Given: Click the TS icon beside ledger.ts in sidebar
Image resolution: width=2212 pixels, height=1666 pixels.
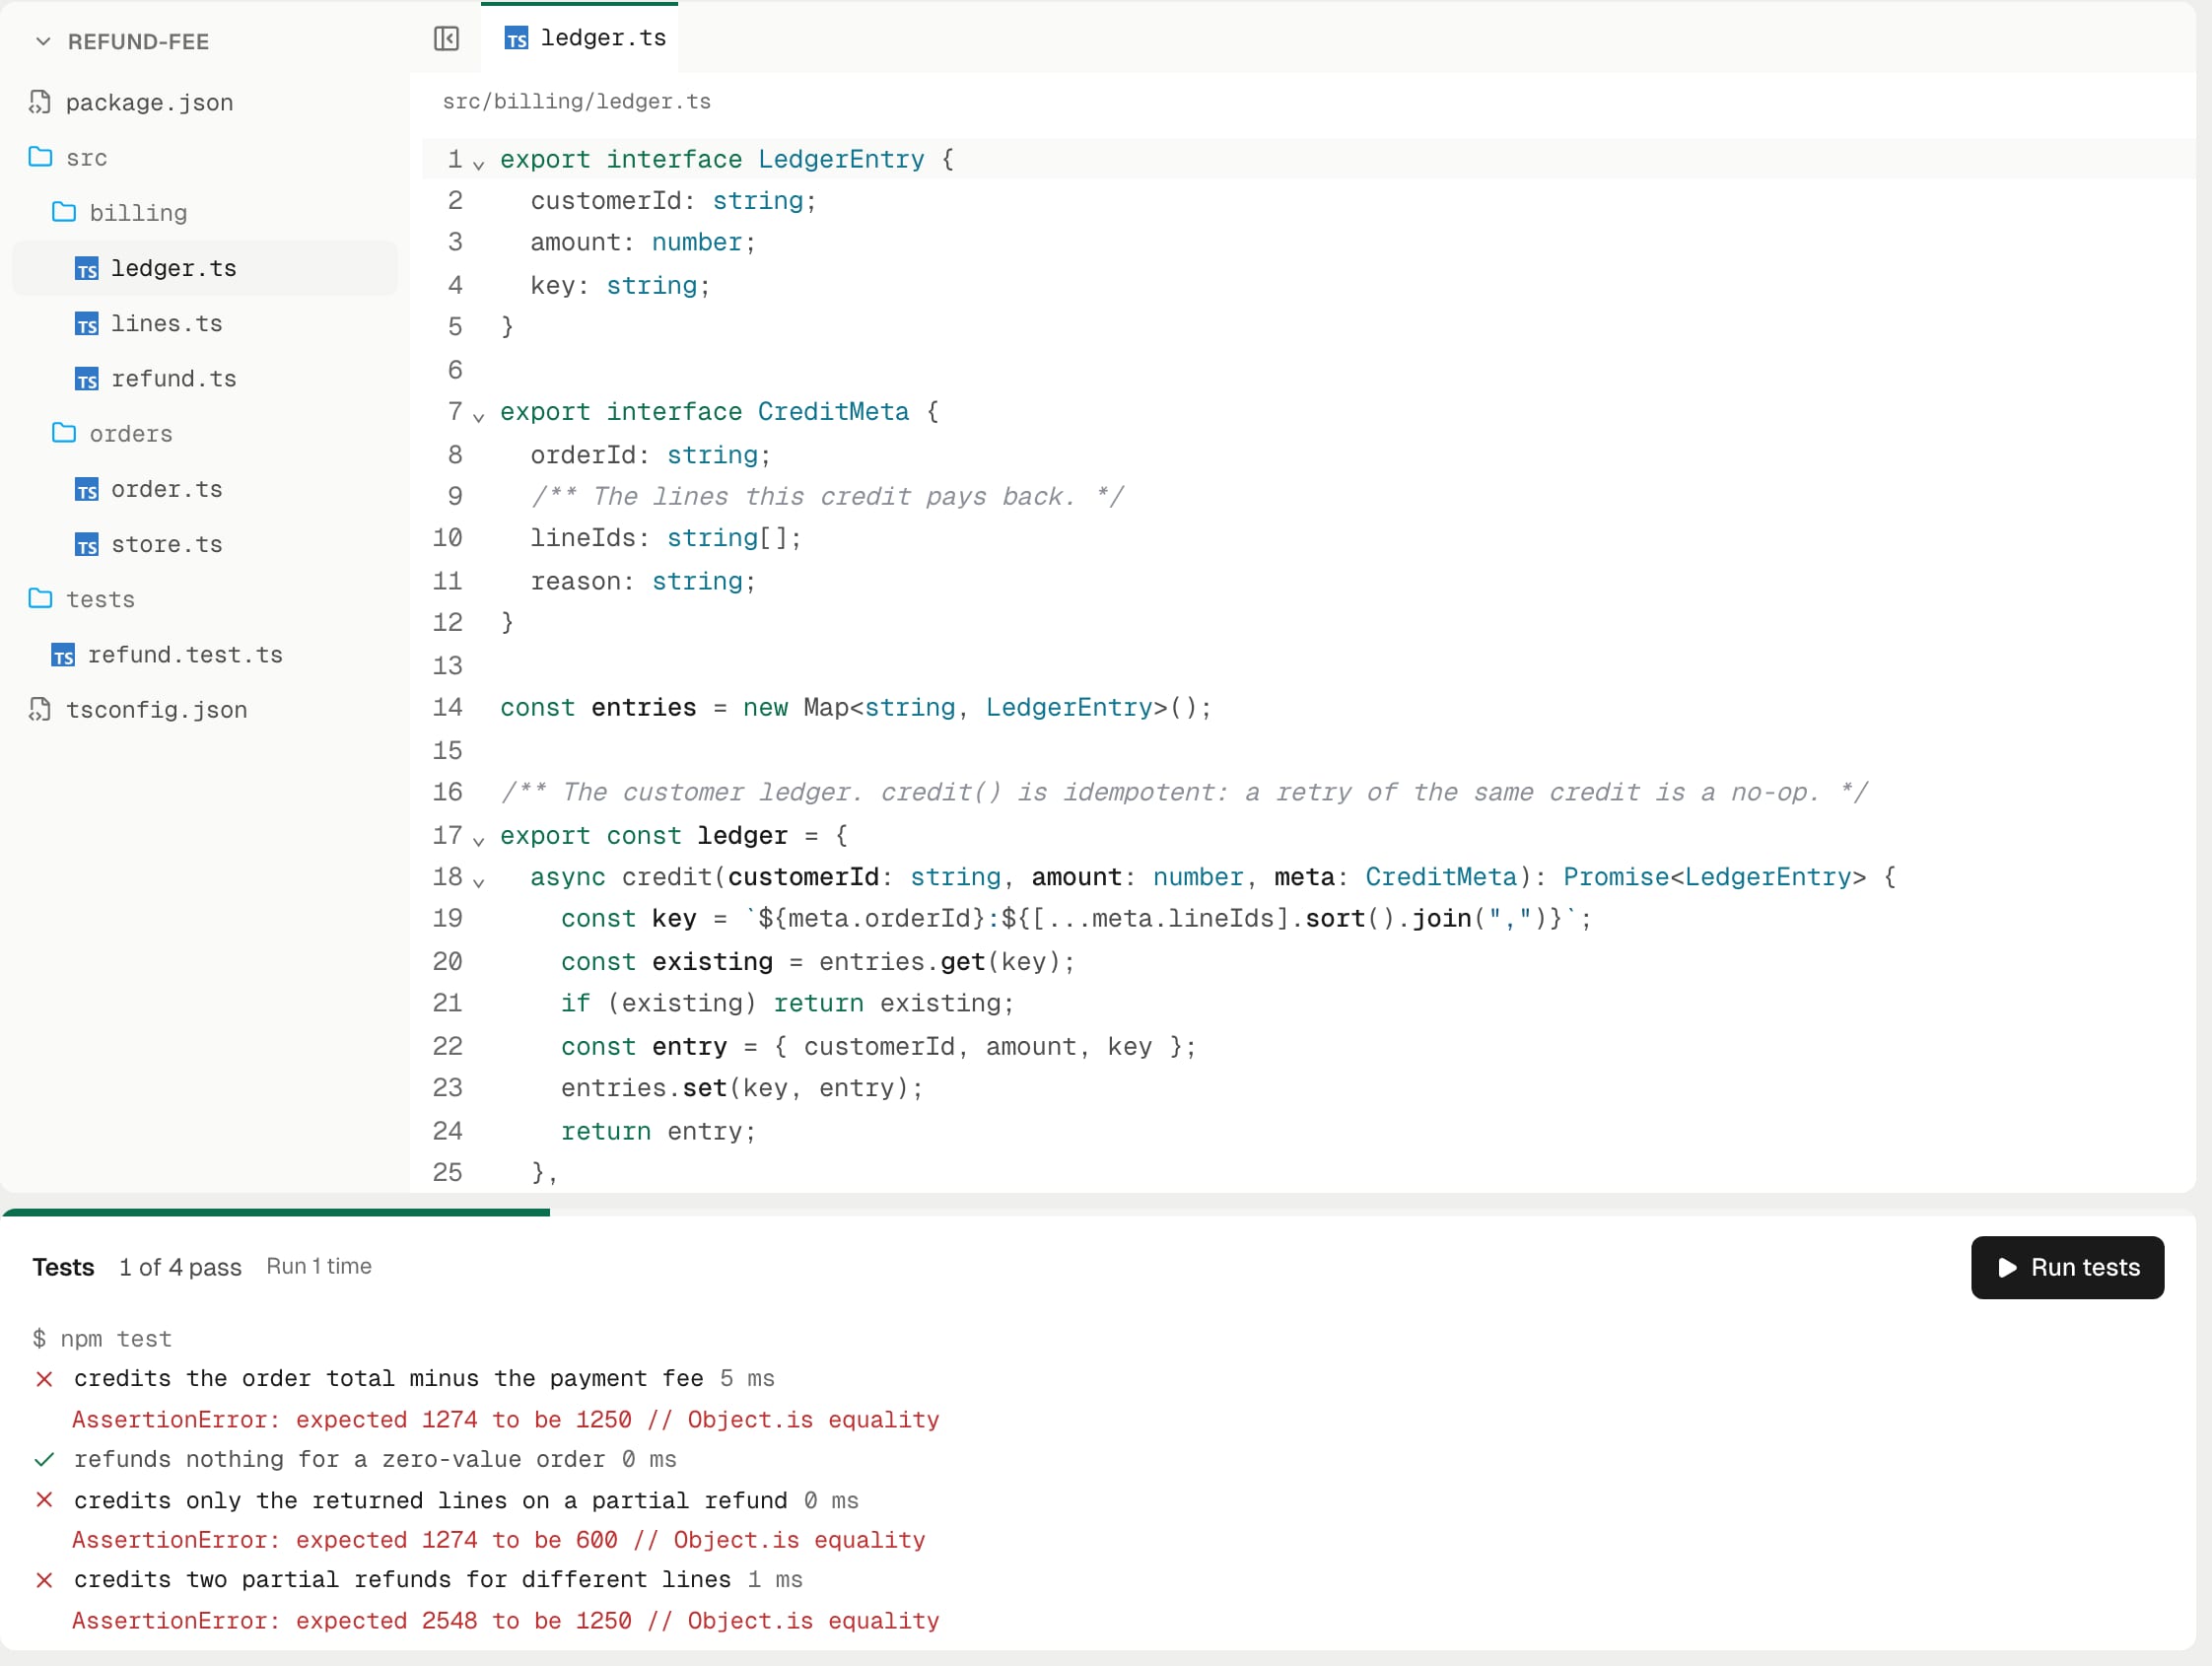Looking at the screenshot, I should pyautogui.click(x=87, y=268).
